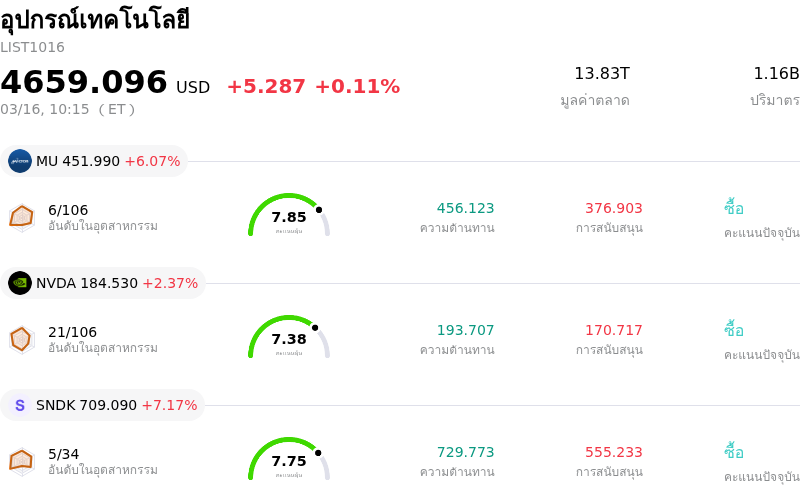Click the MU industry rank radar icon
This screenshot has height=499, width=800.
click(22, 217)
